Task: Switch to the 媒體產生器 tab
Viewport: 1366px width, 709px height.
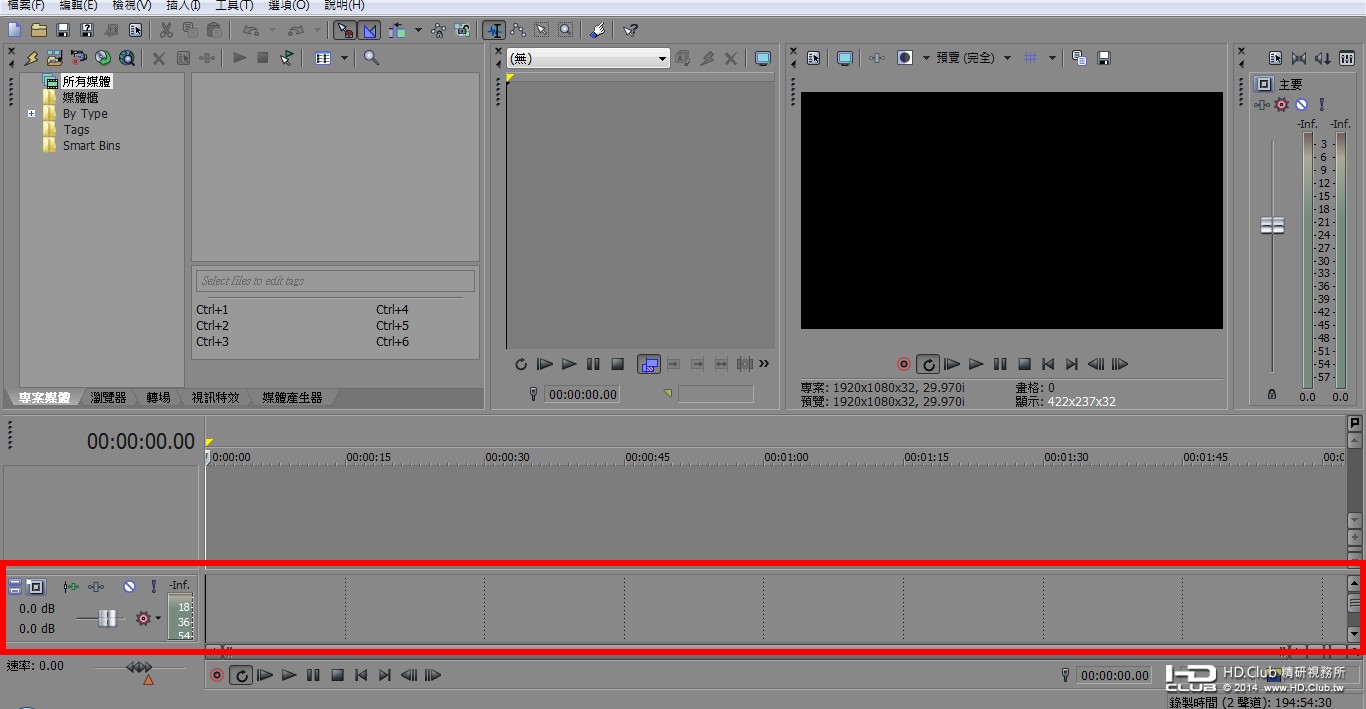Action: point(292,398)
